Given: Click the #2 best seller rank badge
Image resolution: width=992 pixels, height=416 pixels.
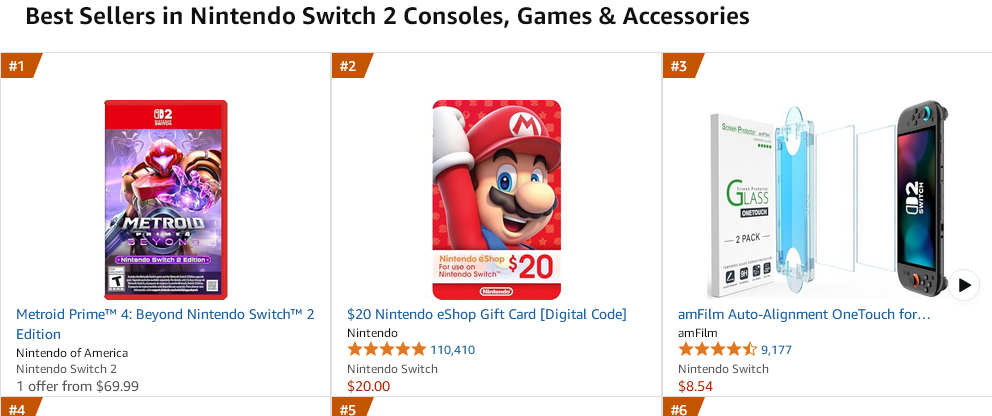Looking at the screenshot, I should (348, 66).
